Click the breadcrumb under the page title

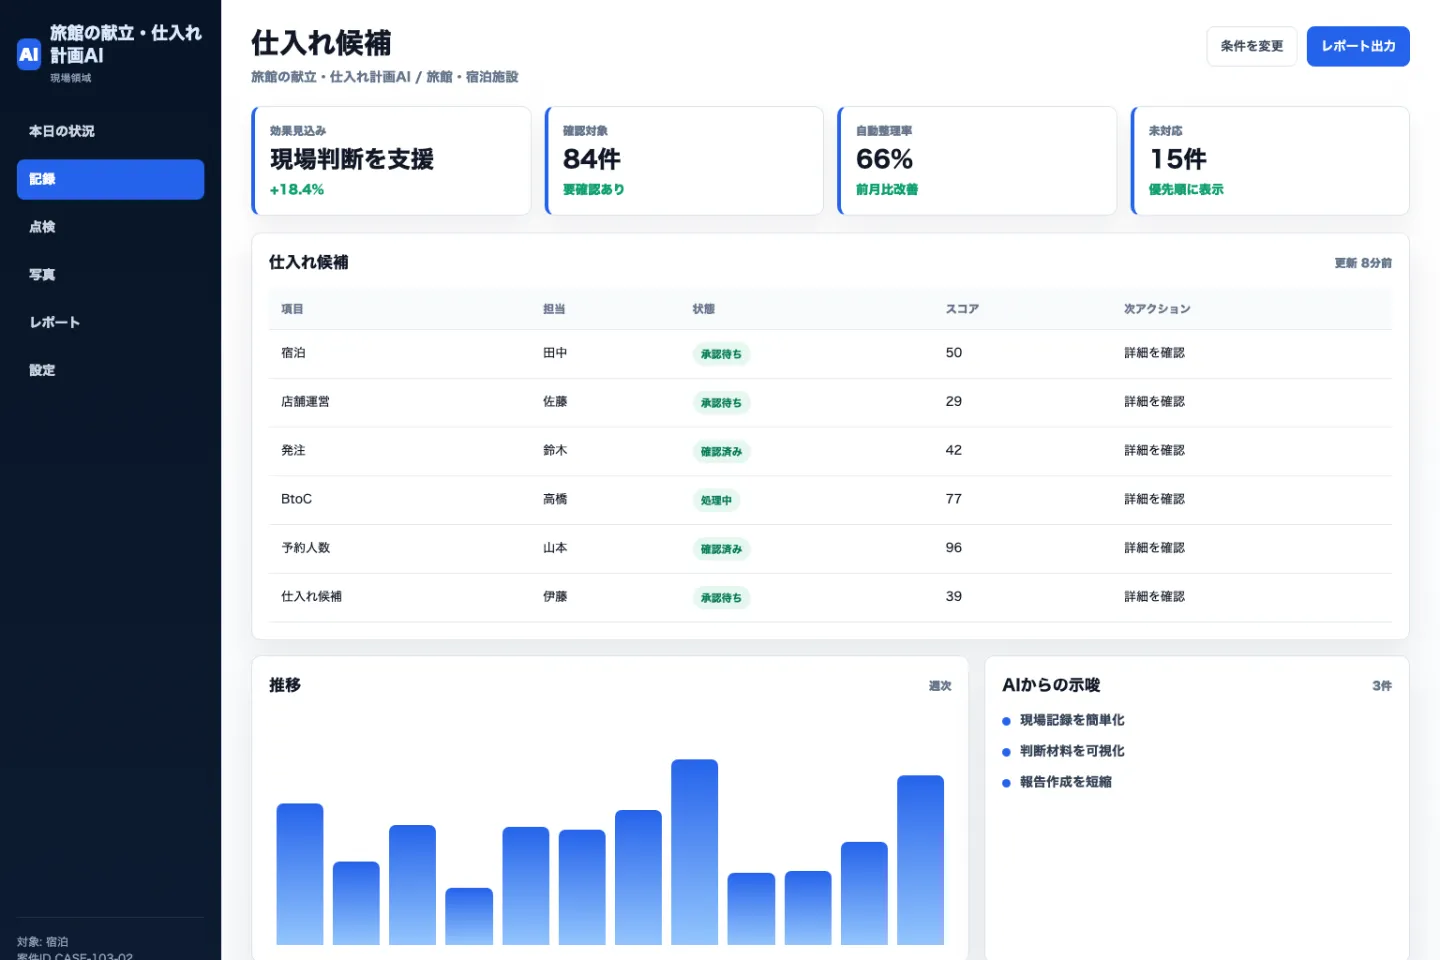click(384, 77)
